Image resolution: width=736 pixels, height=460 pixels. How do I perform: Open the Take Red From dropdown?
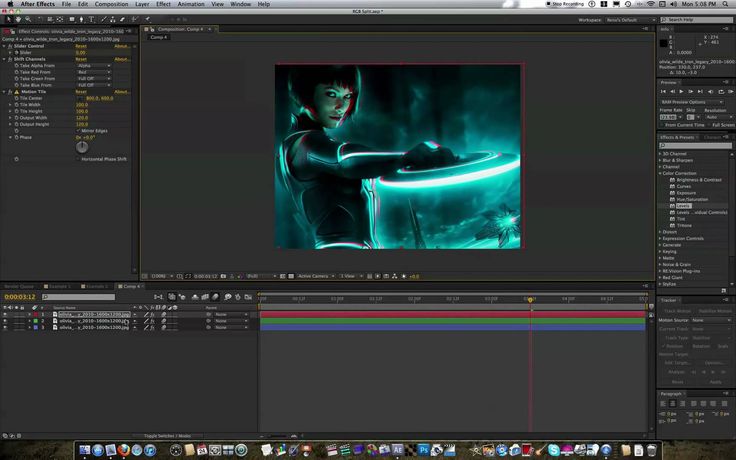(x=94, y=72)
